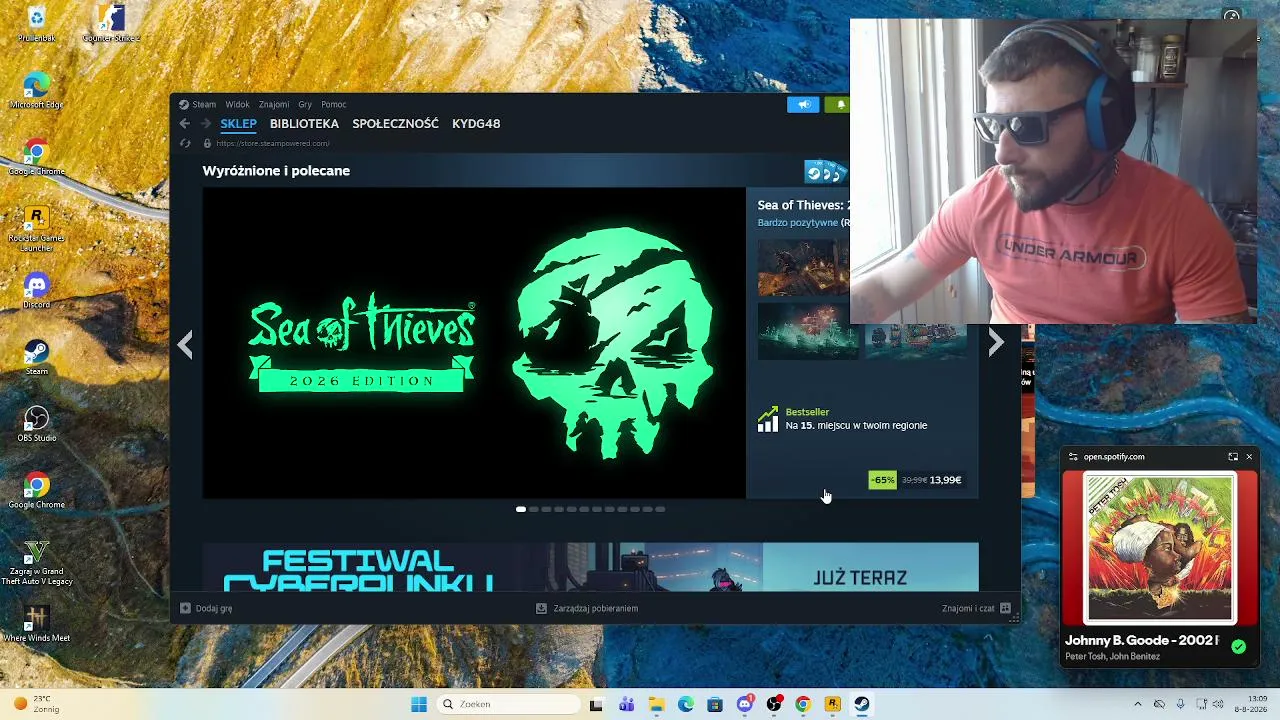Reload the Steam store page
This screenshot has height=720, width=1280.
185,143
